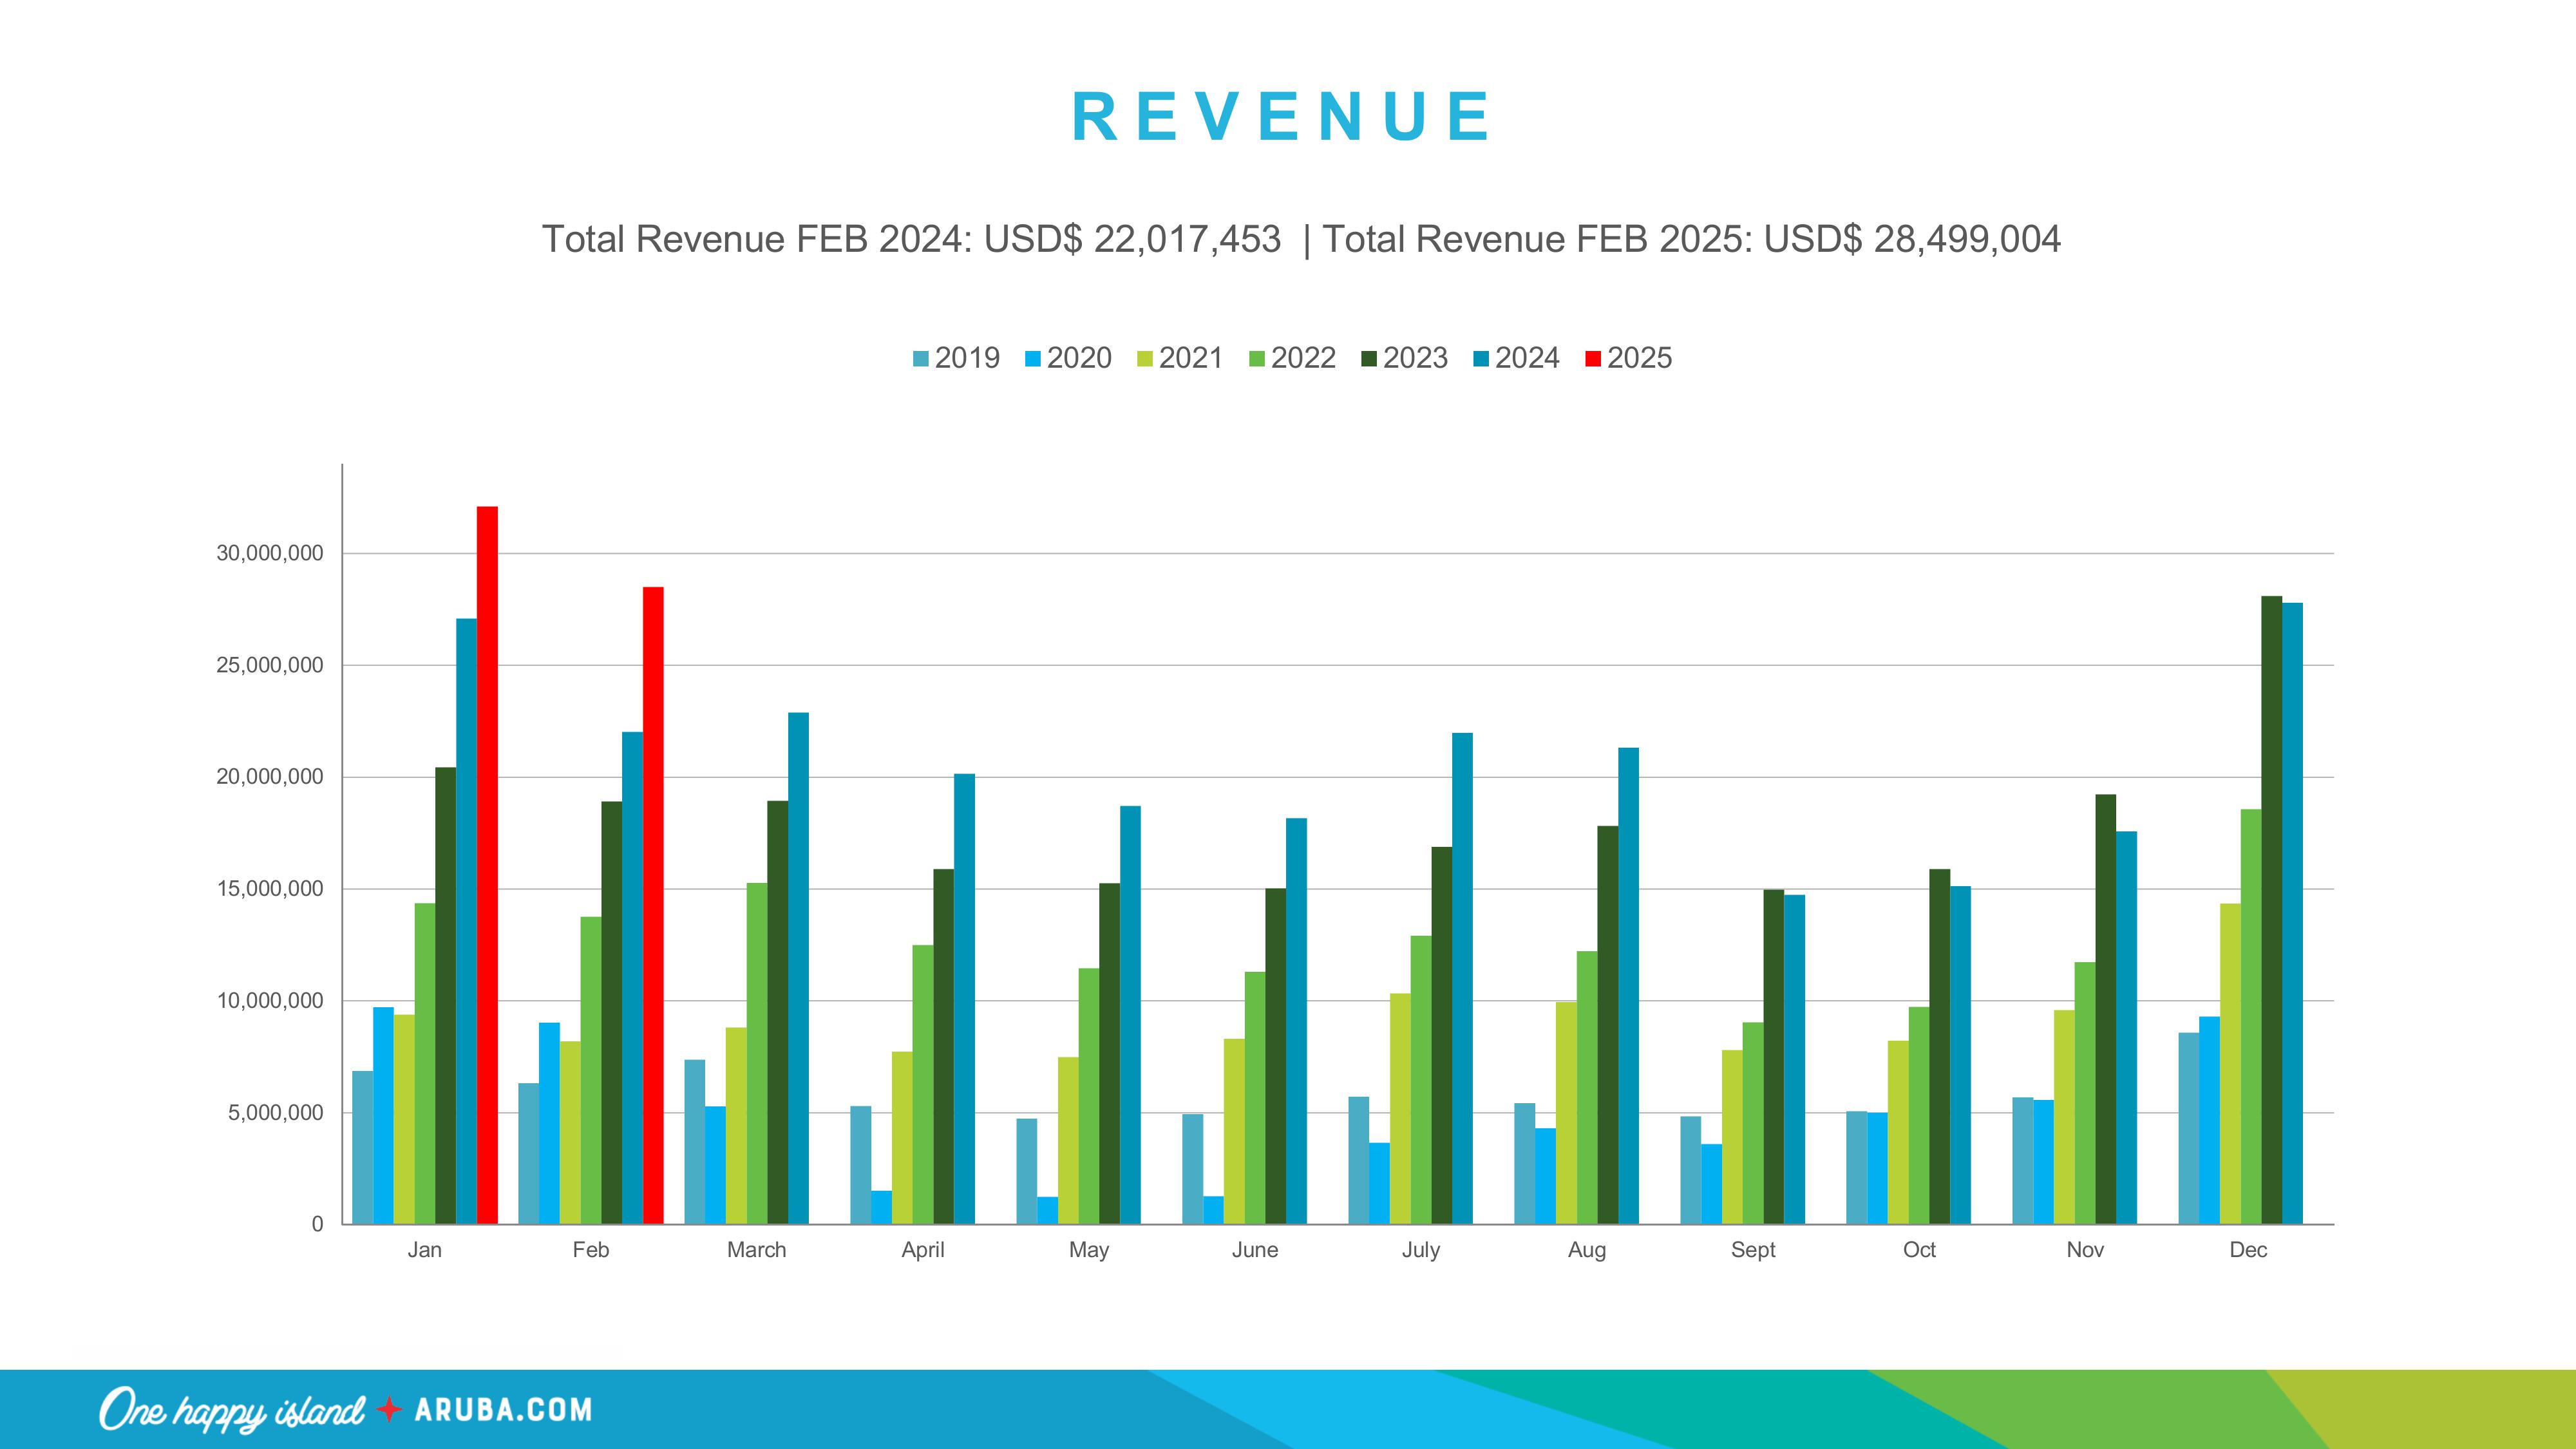Screen dimensions: 2576x1449
Task: Click the 30,000,000 axis label
Action: (270, 554)
